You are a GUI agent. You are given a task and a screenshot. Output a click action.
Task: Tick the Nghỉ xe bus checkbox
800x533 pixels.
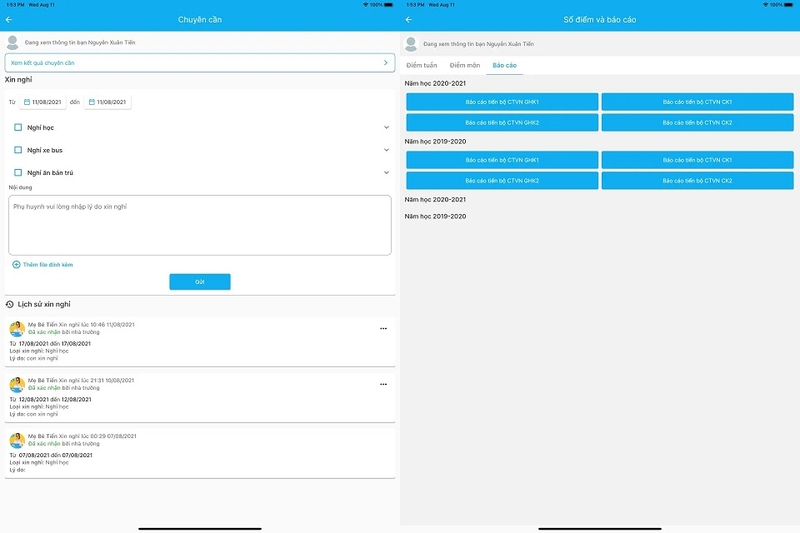pos(18,150)
